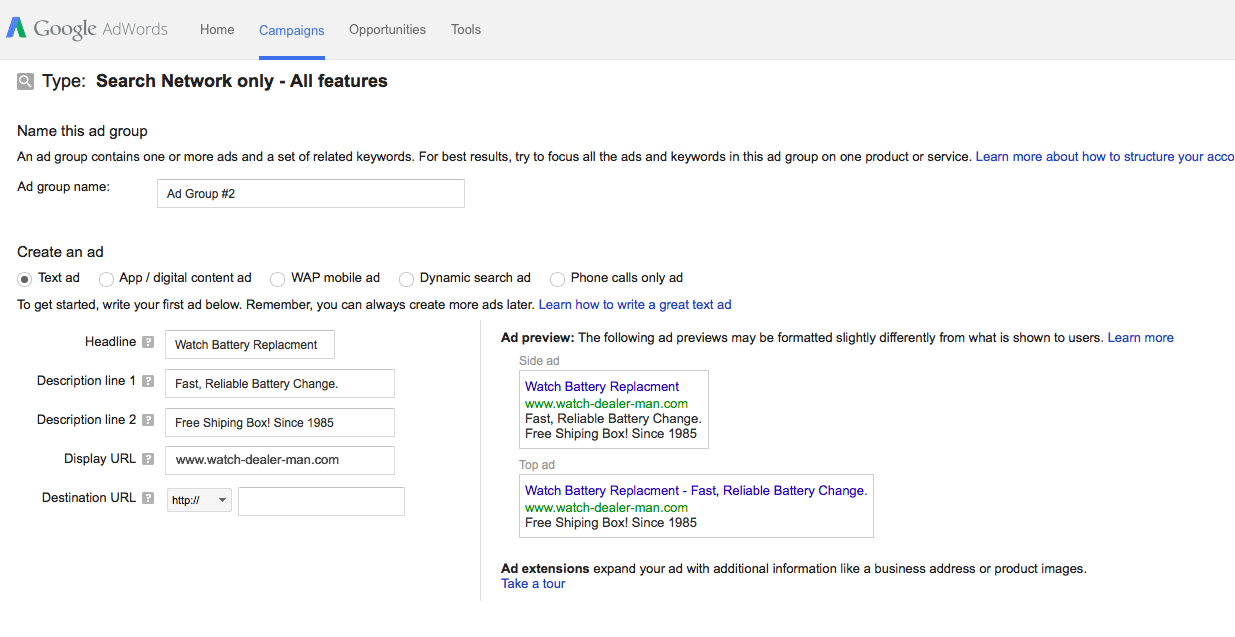1235x637 pixels.
Task: Open help icon next to Description line 1
Action: point(148,381)
